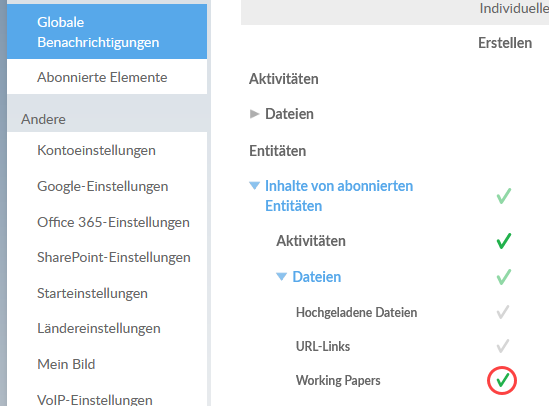Image resolution: width=549 pixels, height=406 pixels.
Task: Click URL-Links label
Action: coord(323,346)
